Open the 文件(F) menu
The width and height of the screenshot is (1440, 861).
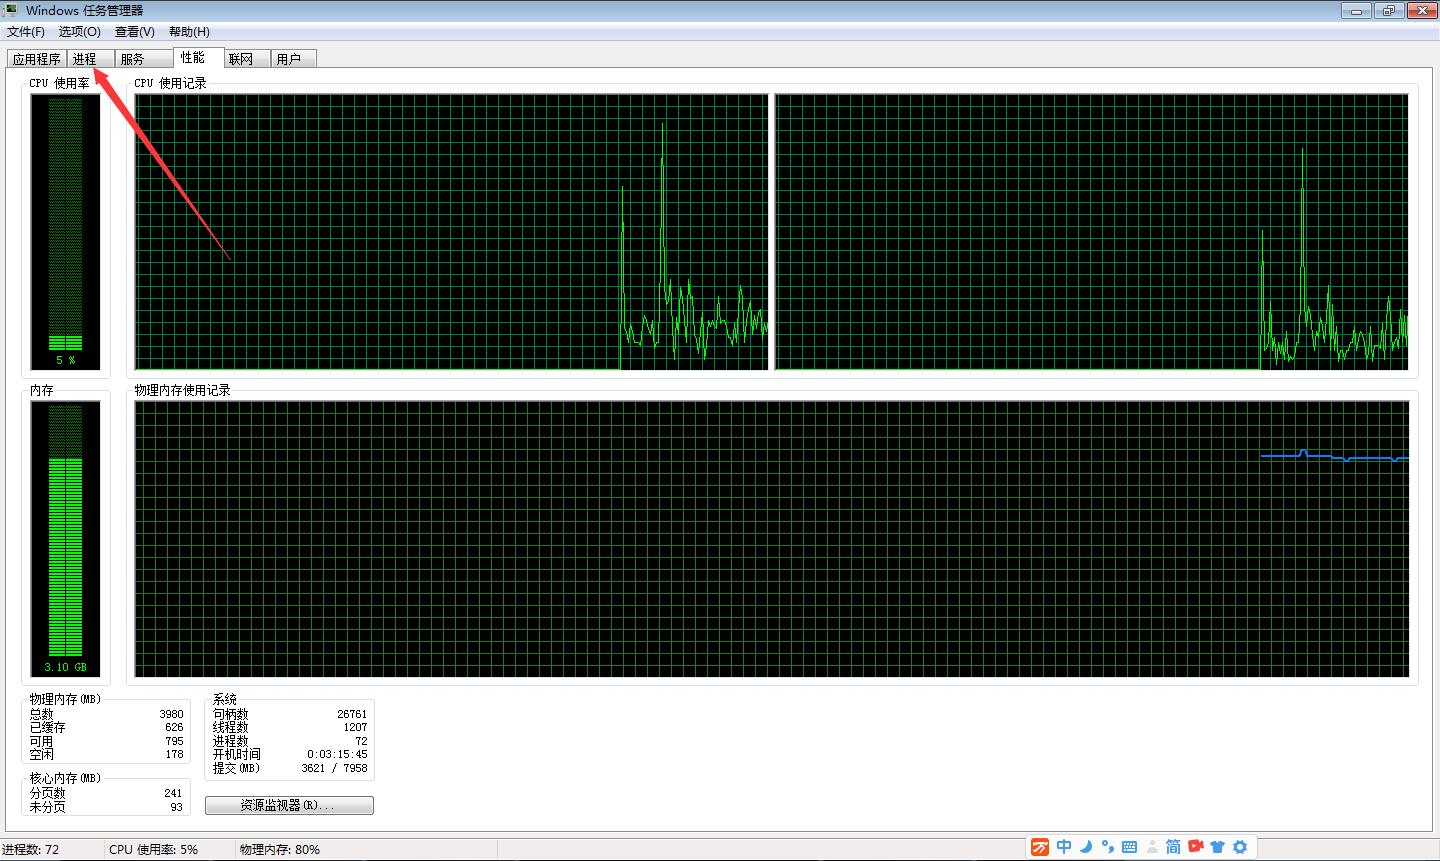[x=26, y=32]
